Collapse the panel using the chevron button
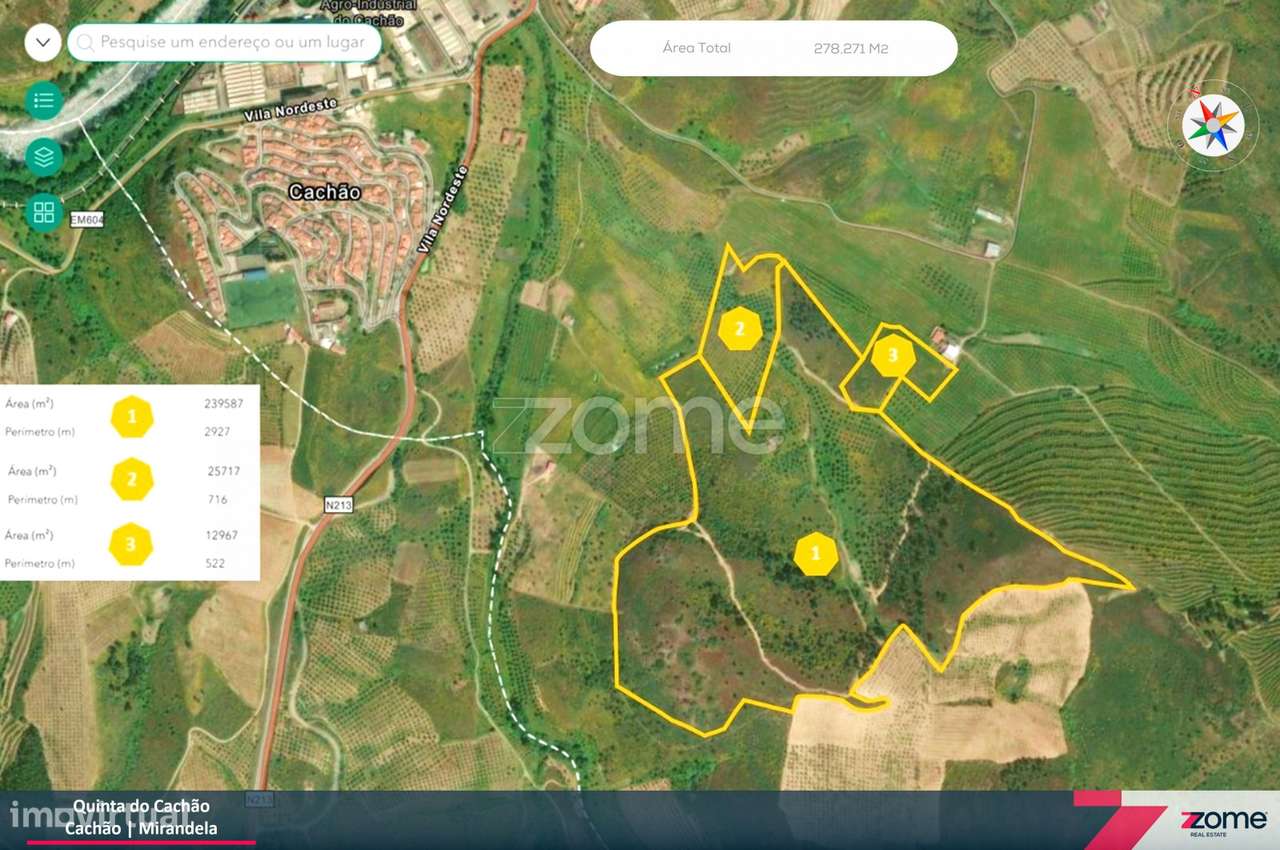The image size is (1280, 850). tap(42, 43)
